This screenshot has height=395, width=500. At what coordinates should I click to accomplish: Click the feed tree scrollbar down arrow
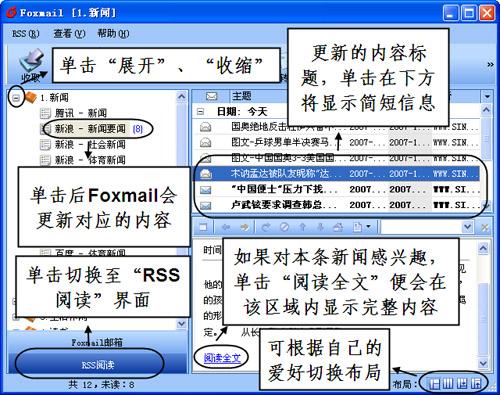tap(181, 323)
